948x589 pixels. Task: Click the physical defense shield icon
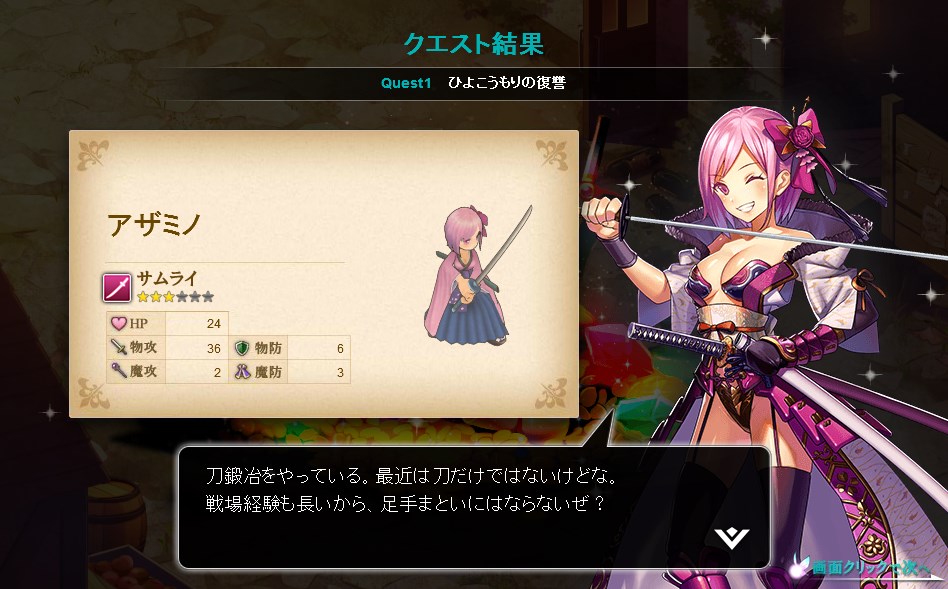click(242, 348)
